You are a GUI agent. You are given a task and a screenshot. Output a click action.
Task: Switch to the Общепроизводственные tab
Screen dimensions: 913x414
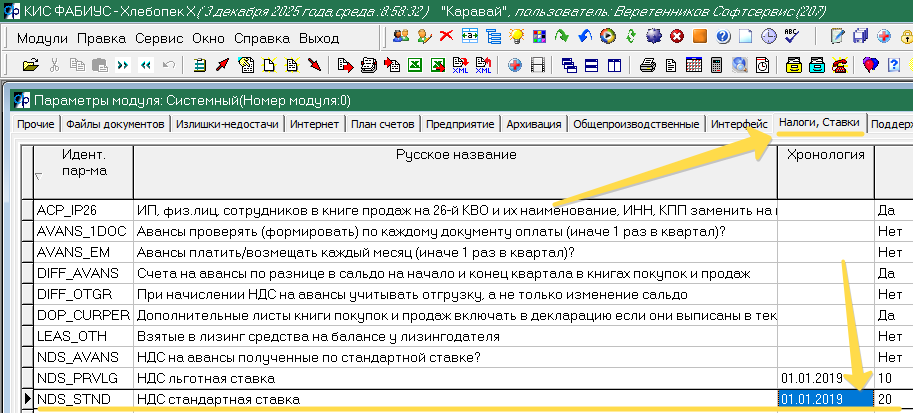[x=636, y=124]
